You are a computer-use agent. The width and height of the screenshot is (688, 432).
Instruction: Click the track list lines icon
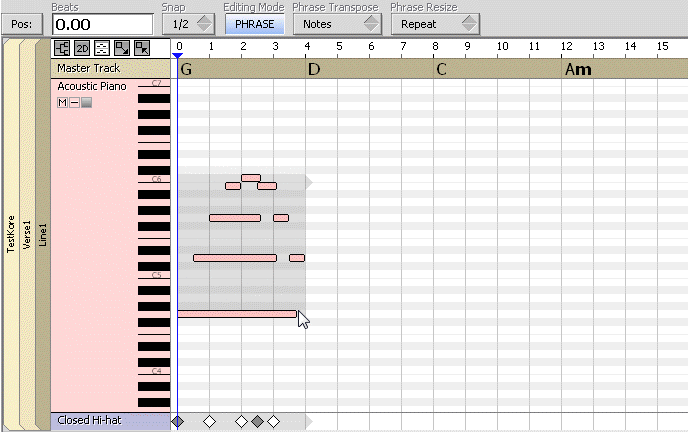pyautogui.click(x=102, y=48)
